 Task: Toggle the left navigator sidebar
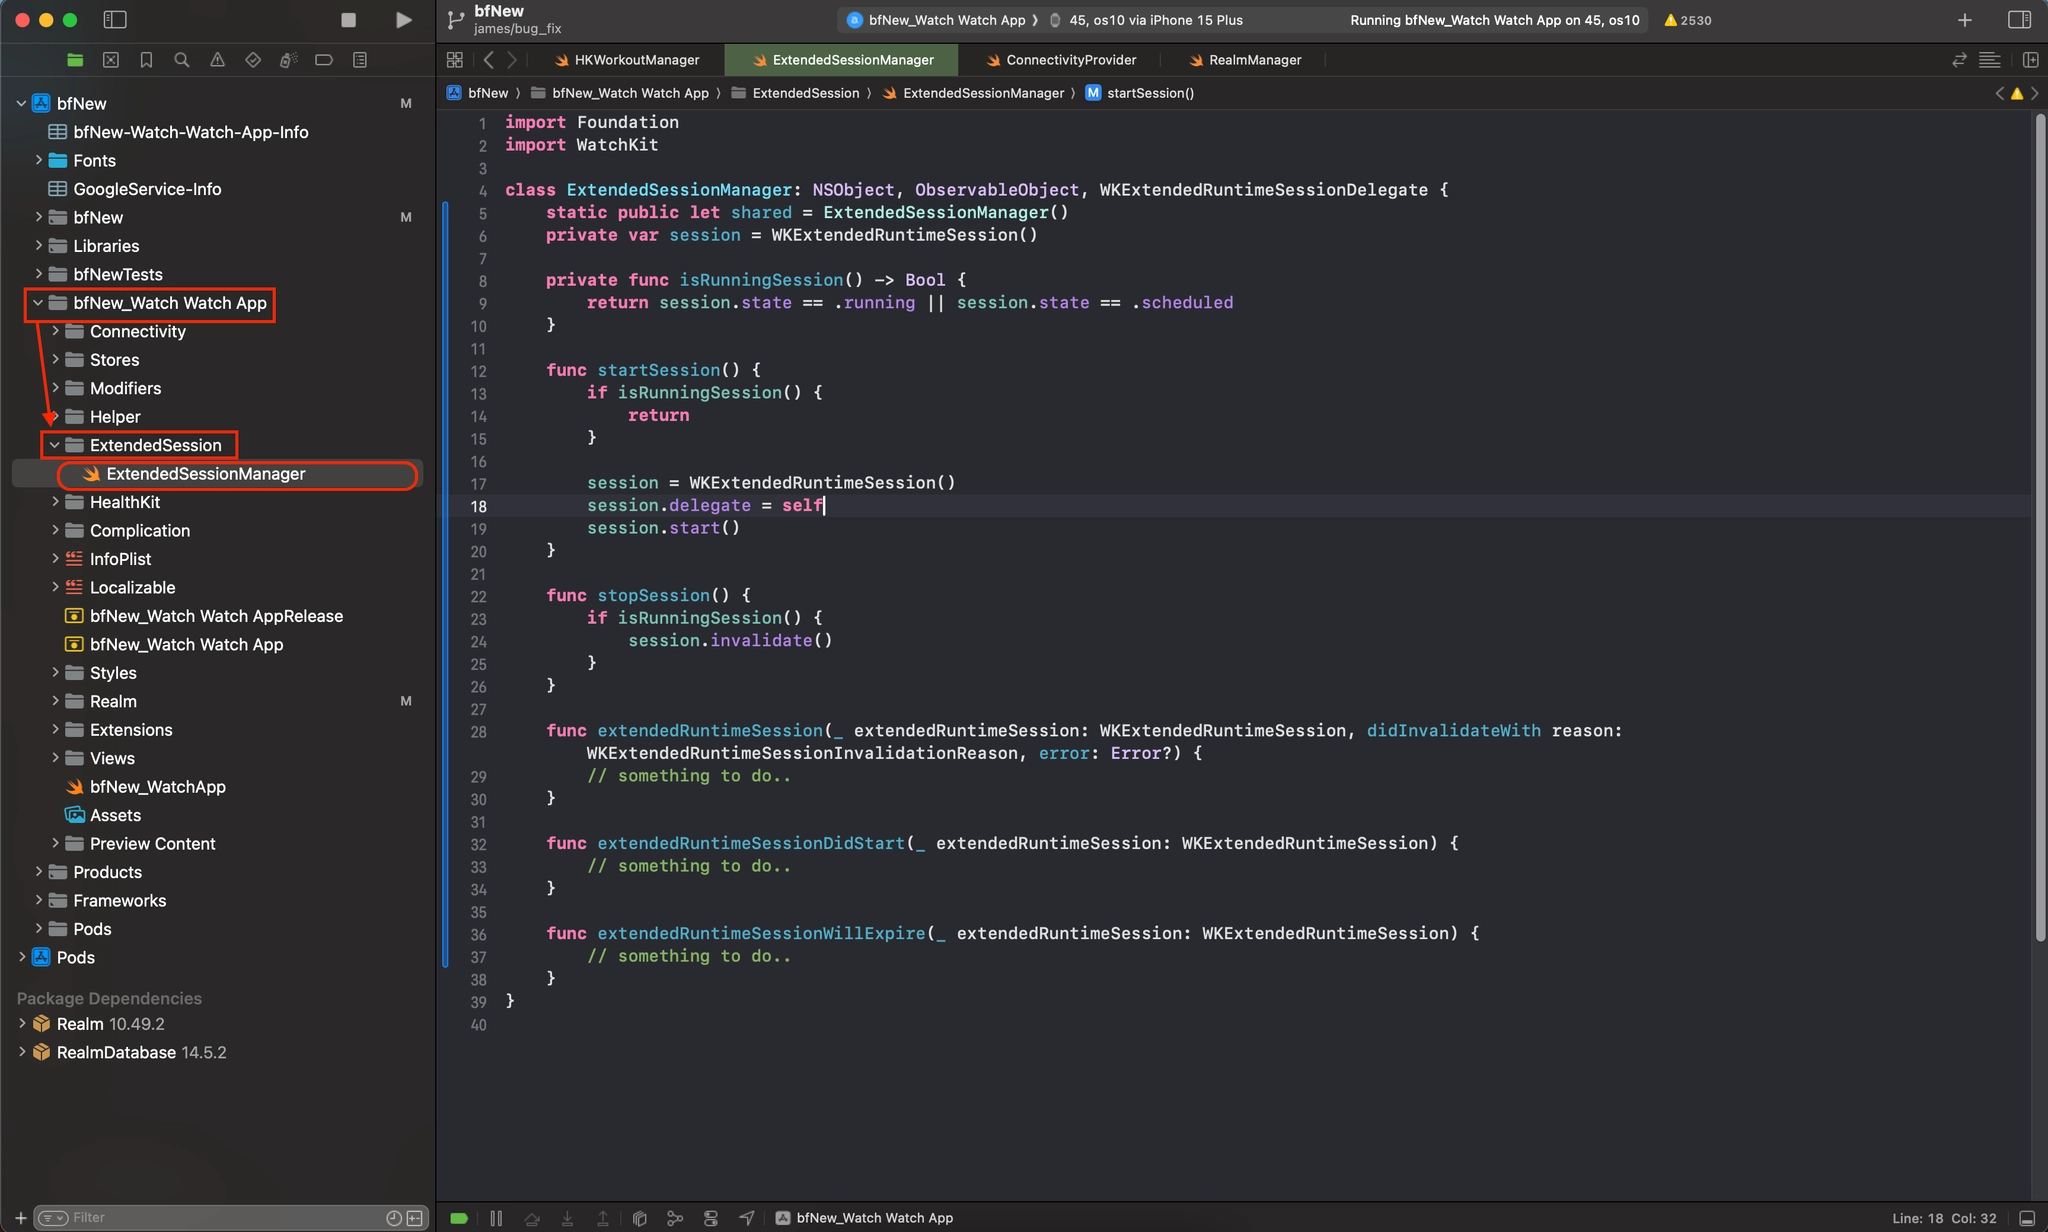tap(115, 20)
